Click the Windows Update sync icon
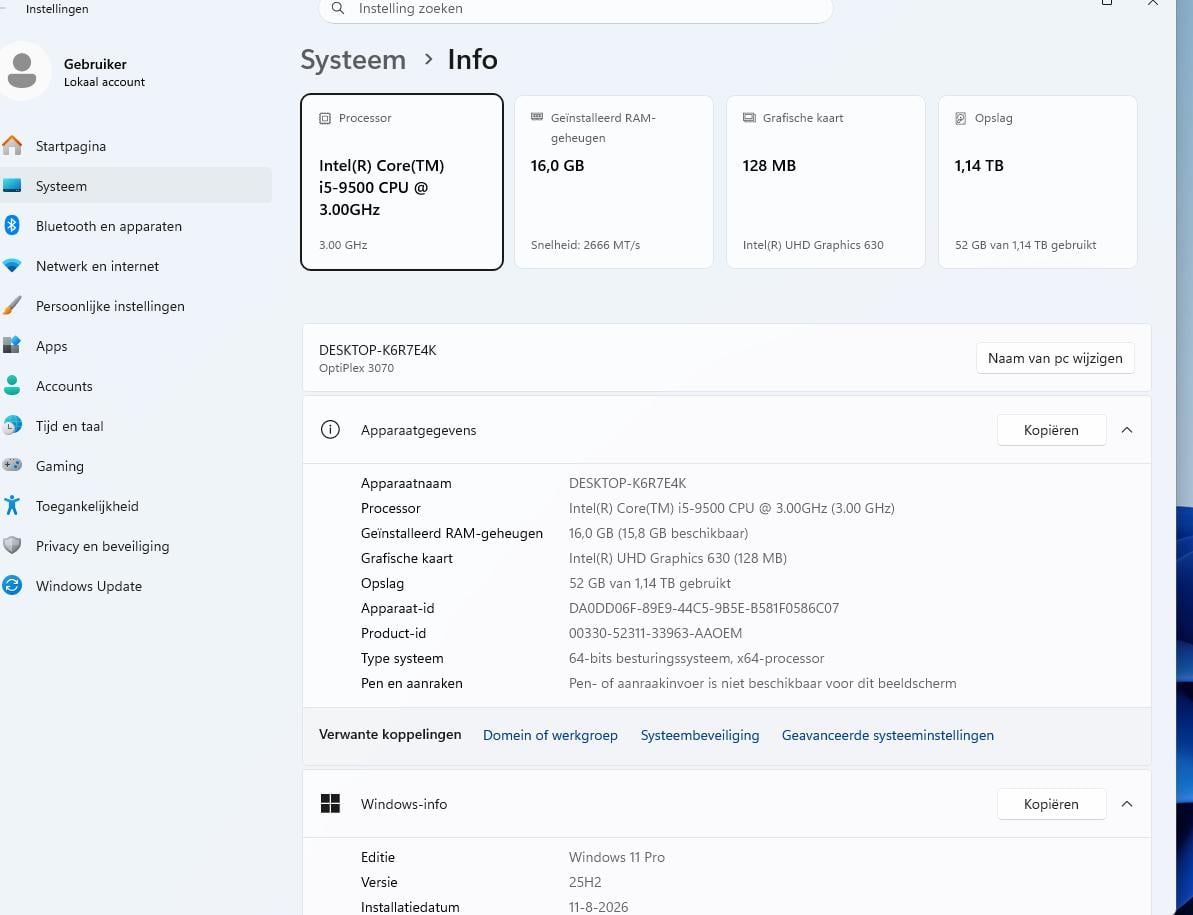 (x=12, y=586)
